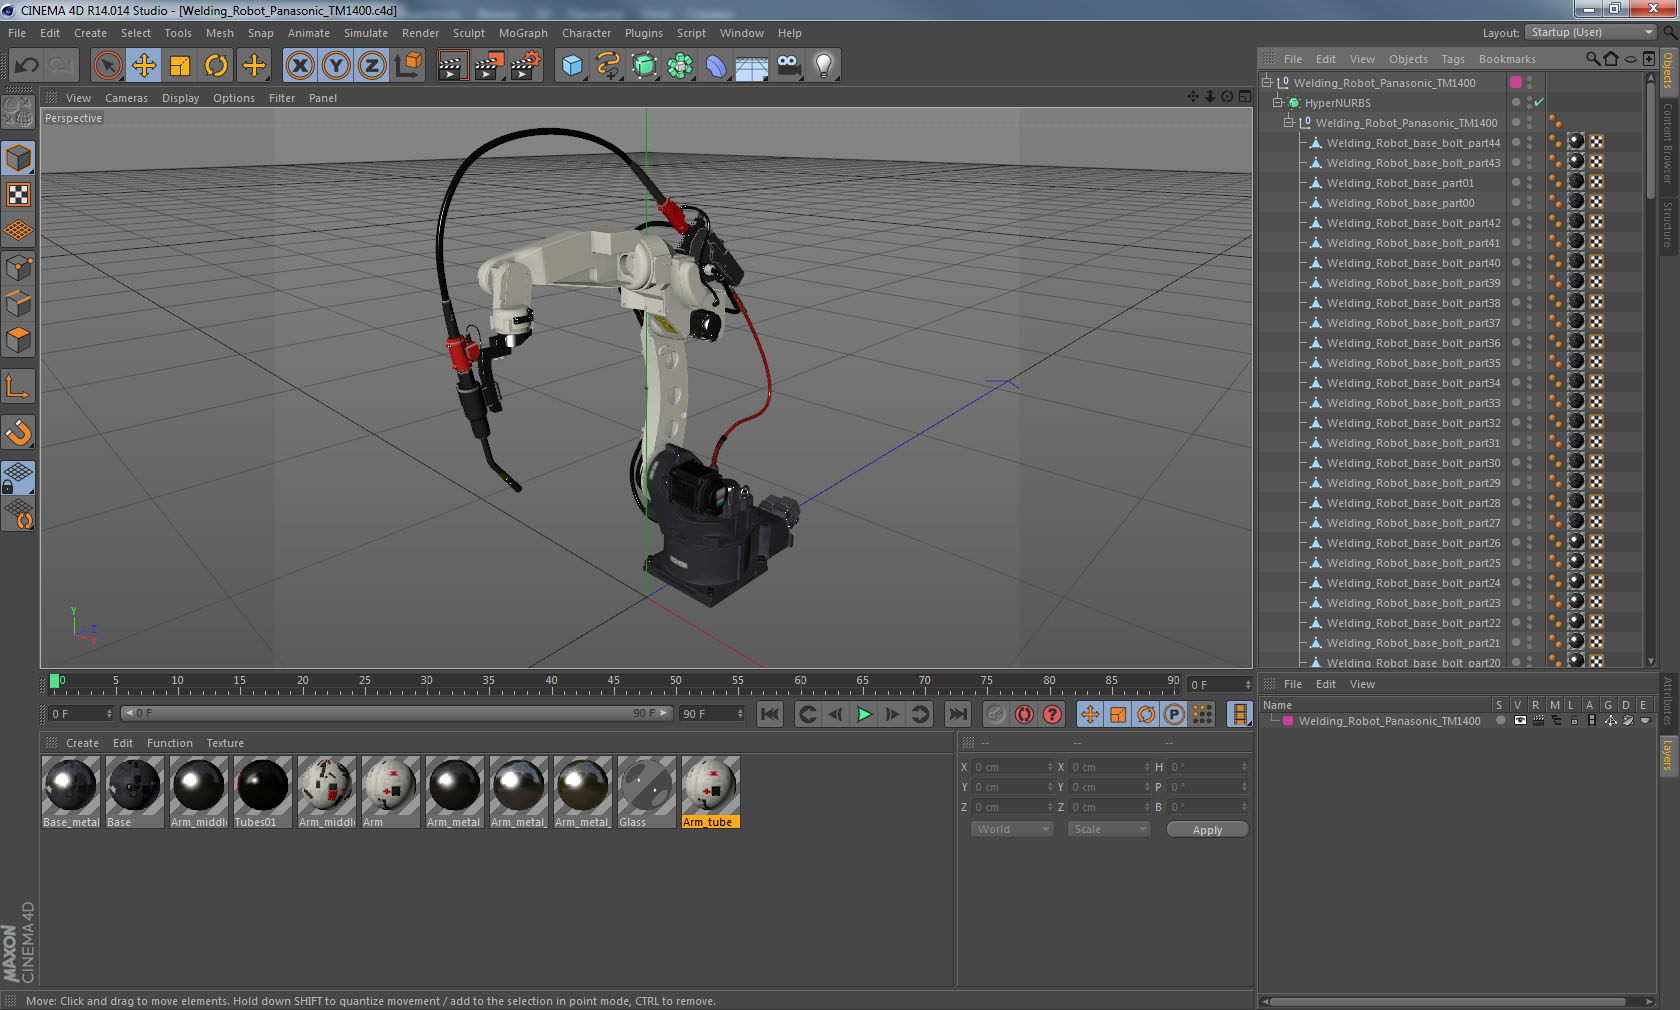
Task: Open the MoGraph menu
Action: tap(523, 33)
